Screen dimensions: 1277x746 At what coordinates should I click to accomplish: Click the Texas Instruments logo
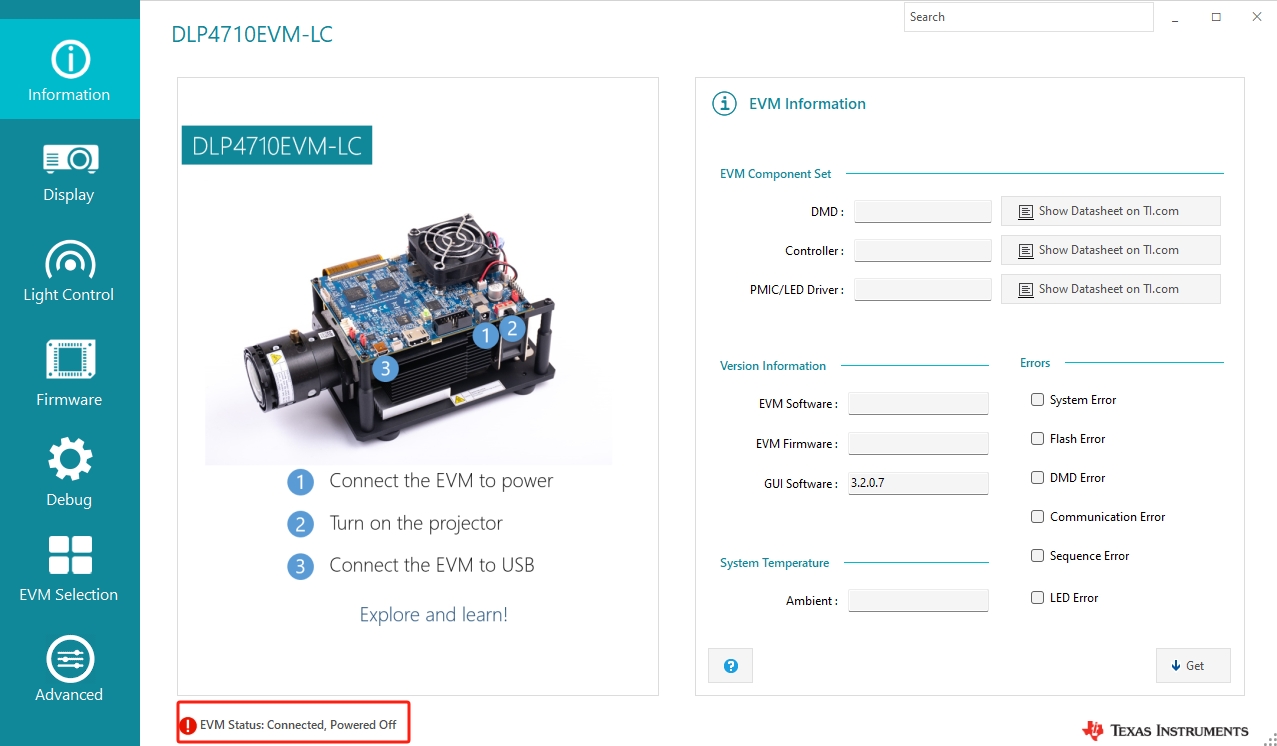1165,730
